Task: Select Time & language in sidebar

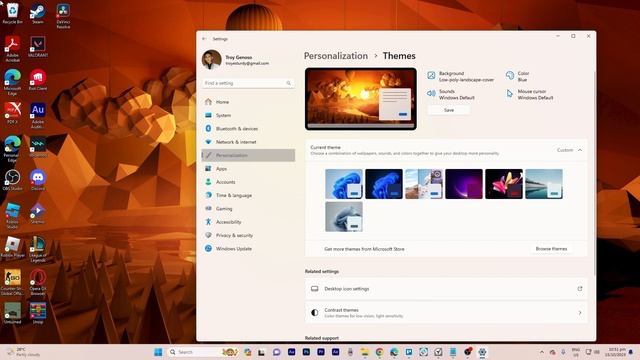Action: (248, 196)
